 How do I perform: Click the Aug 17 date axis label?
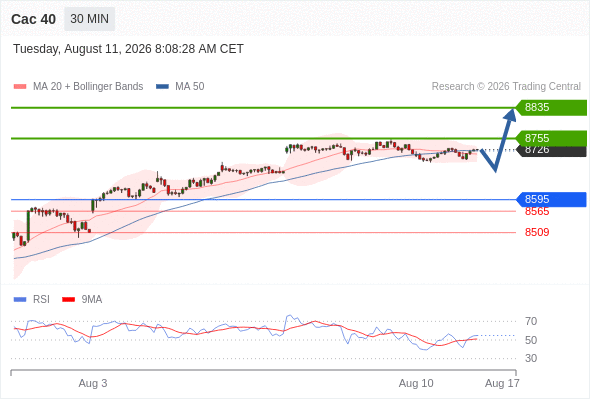click(502, 383)
